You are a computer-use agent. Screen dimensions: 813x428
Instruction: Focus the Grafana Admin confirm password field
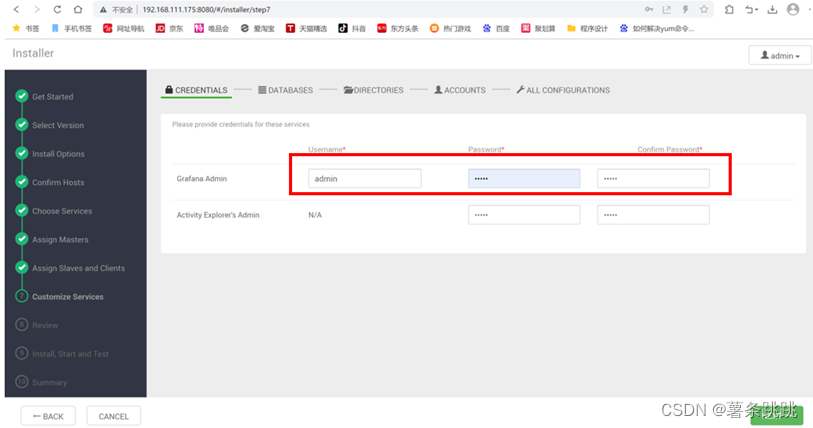pyautogui.click(x=653, y=178)
